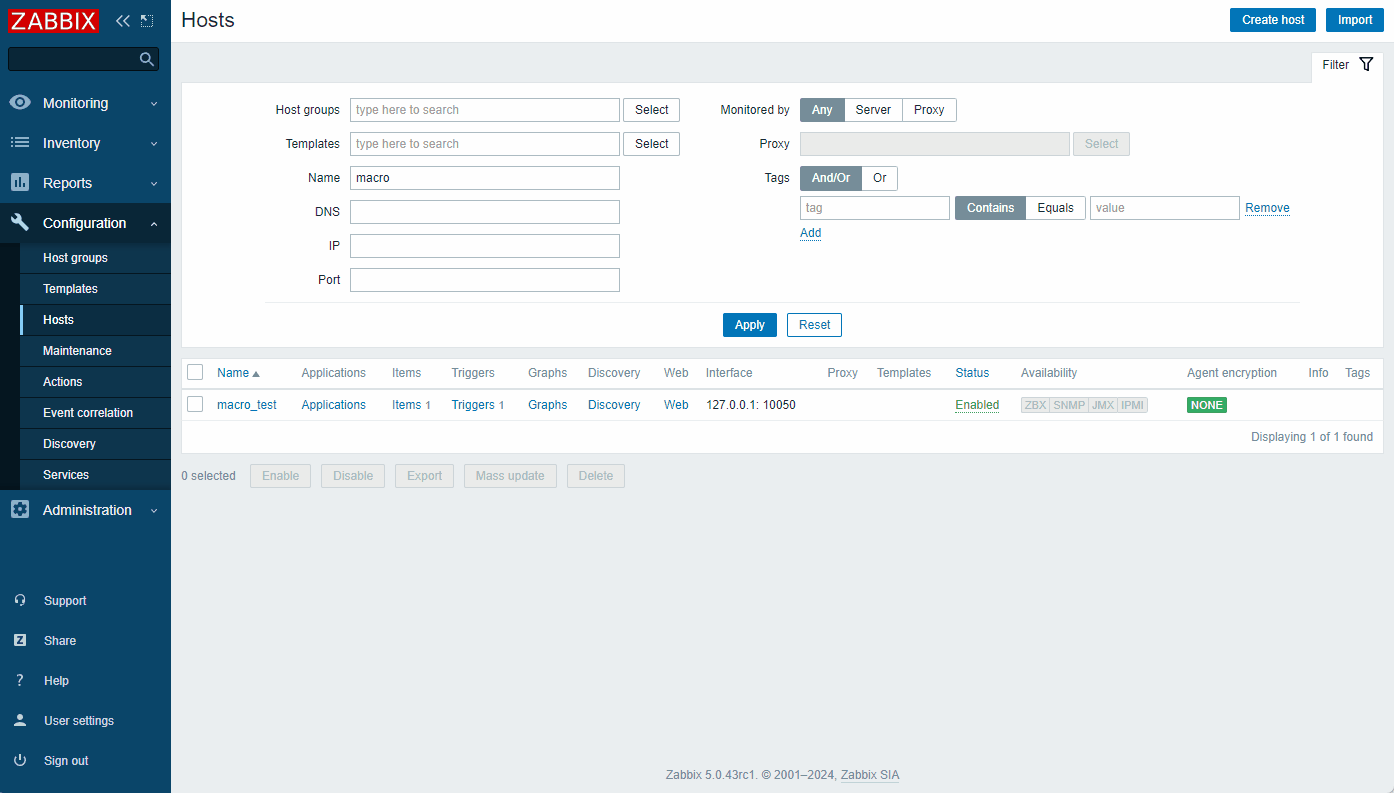Collapse the sidebar with double-arrow icon
Image resolution: width=1394 pixels, height=793 pixels.
pyautogui.click(x=123, y=20)
